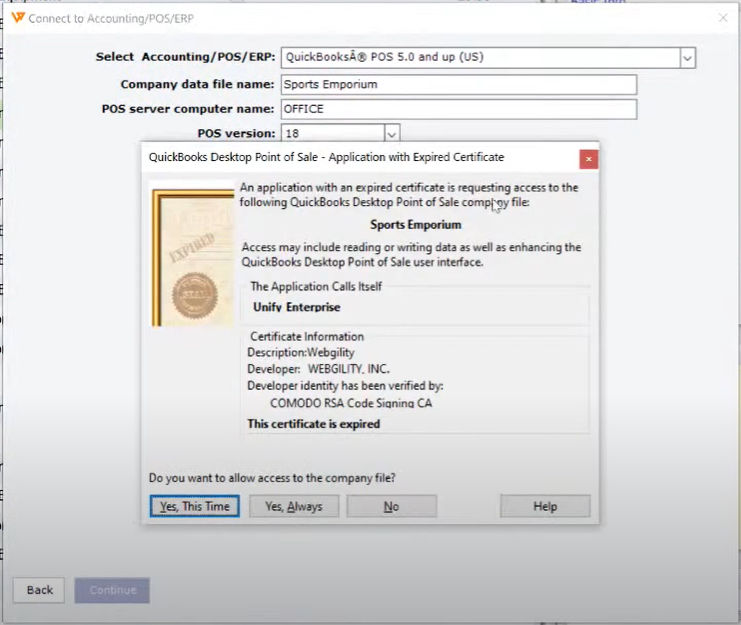Click the 'Unify Enterprise' application name
Image resolution: width=741 pixels, height=625 pixels.
(296, 307)
